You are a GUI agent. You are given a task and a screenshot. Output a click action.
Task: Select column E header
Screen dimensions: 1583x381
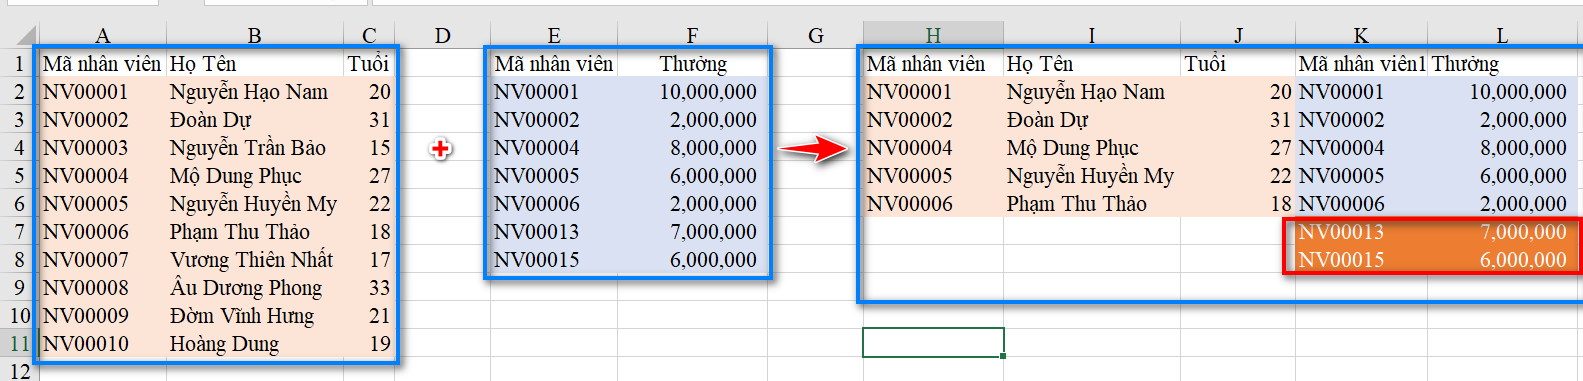[x=554, y=36]
